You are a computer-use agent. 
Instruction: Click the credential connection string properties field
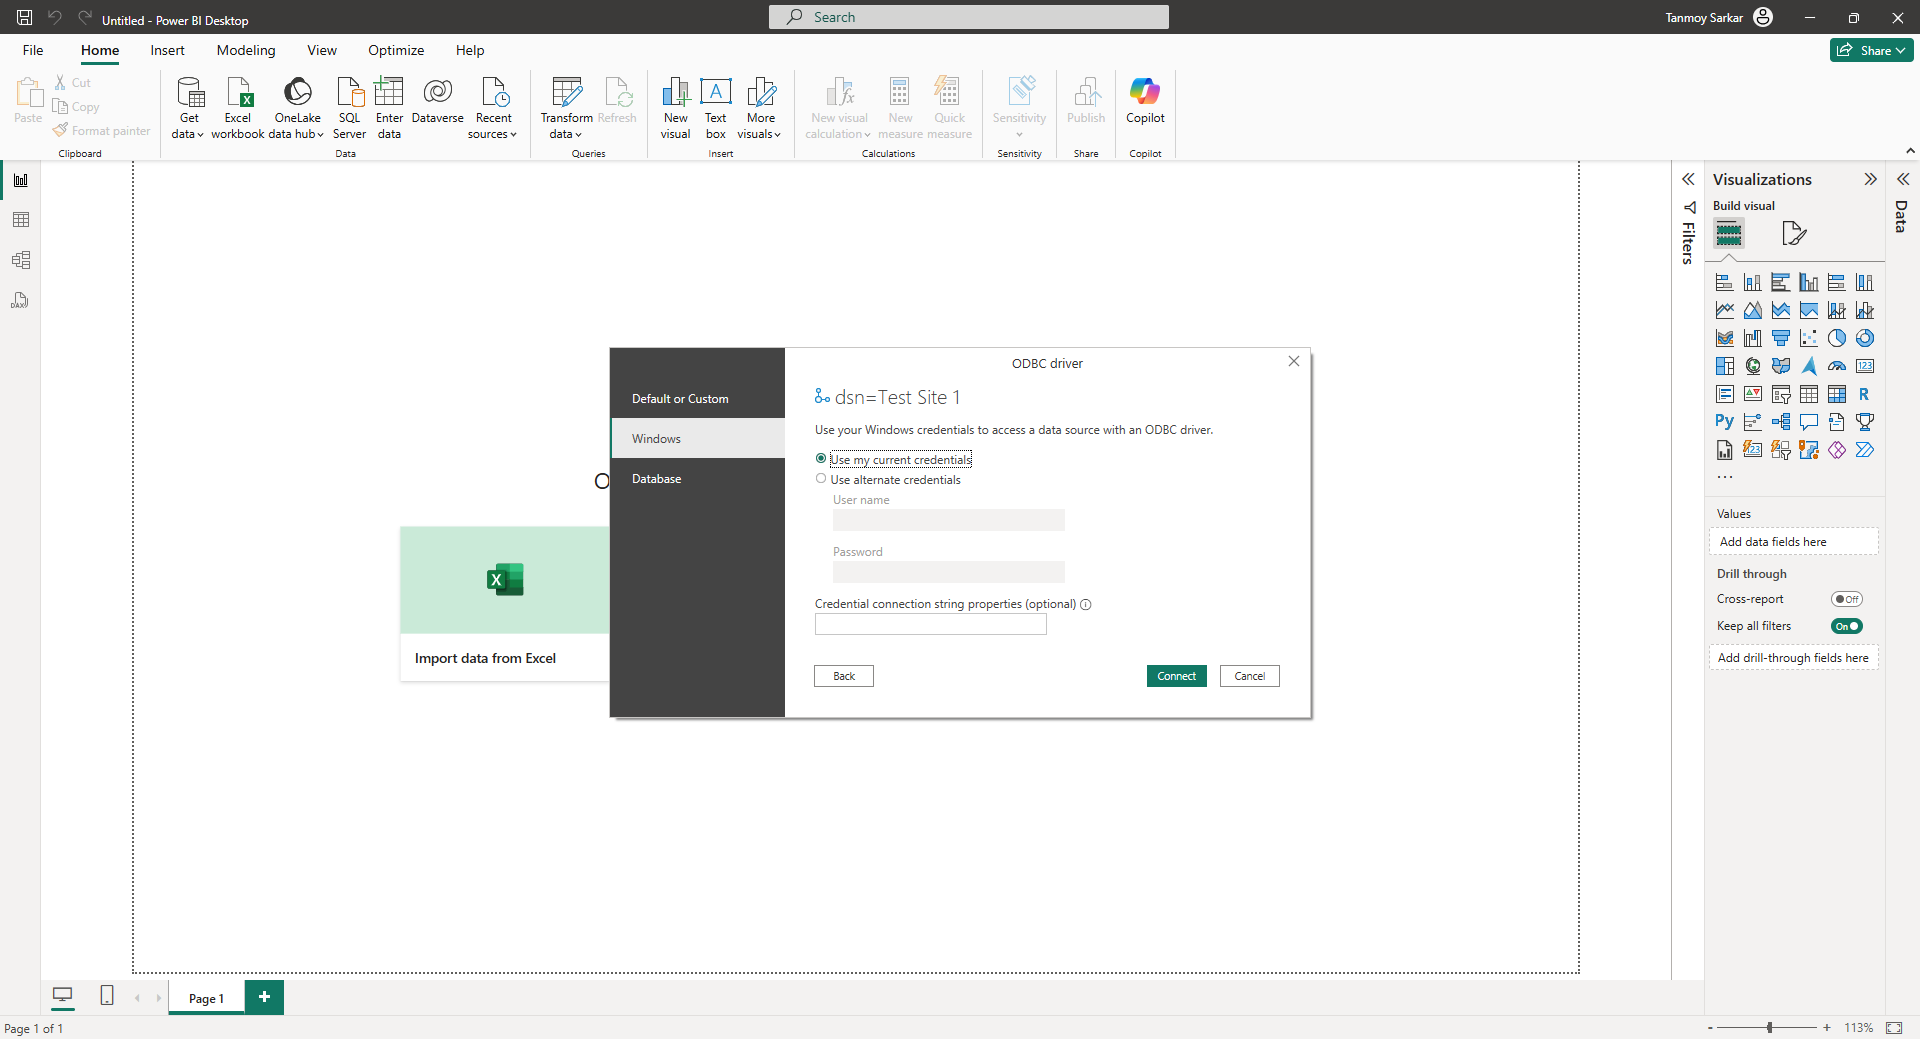930,624
